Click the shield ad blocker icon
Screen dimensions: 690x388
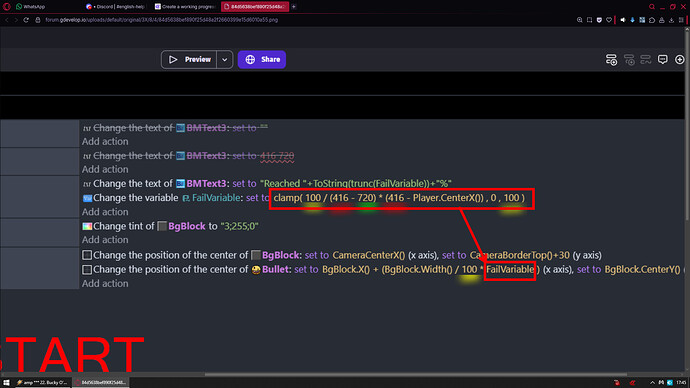[599, 20]
